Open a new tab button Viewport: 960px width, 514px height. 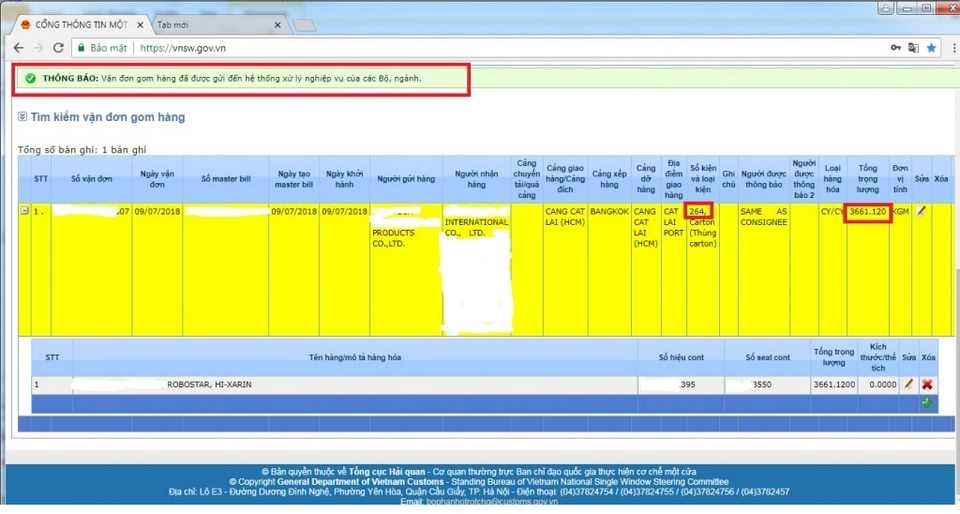pyautogui.click(x=304, y=25)
